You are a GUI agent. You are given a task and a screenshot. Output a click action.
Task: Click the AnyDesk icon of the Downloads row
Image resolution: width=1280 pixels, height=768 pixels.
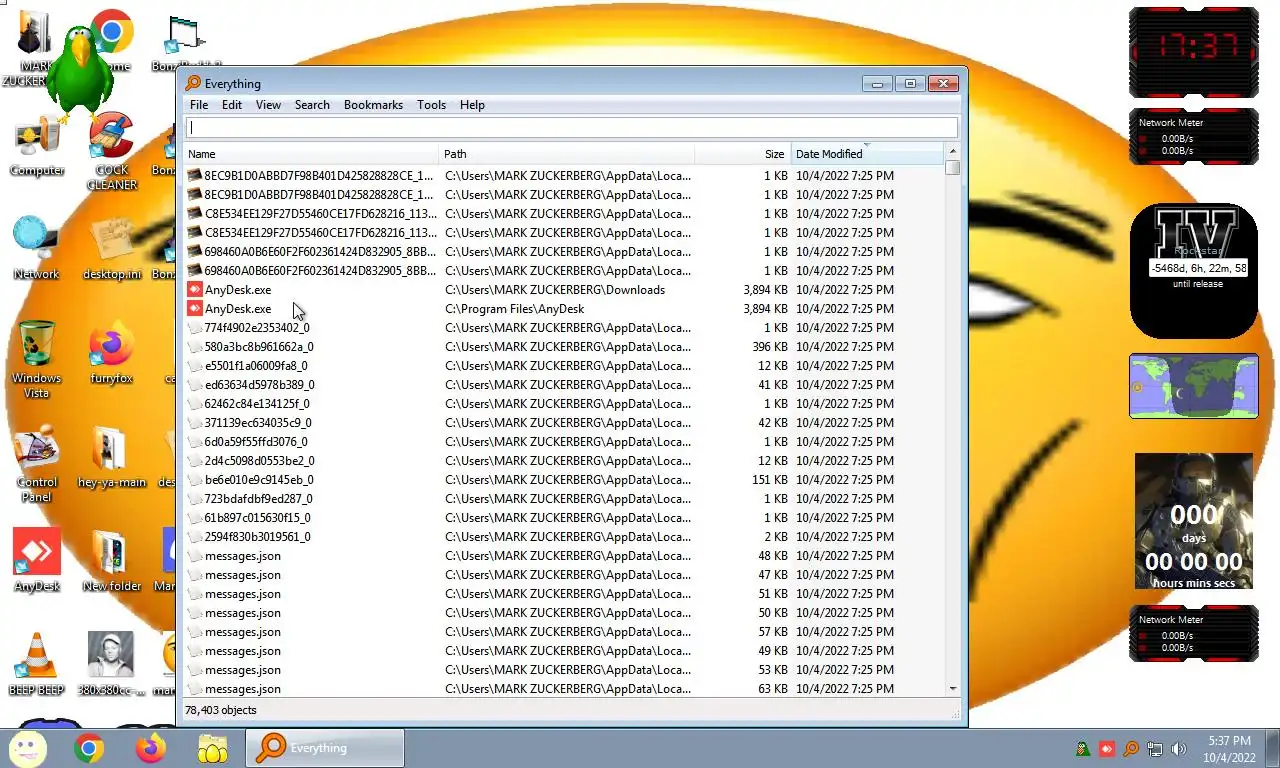click(195, 290)
